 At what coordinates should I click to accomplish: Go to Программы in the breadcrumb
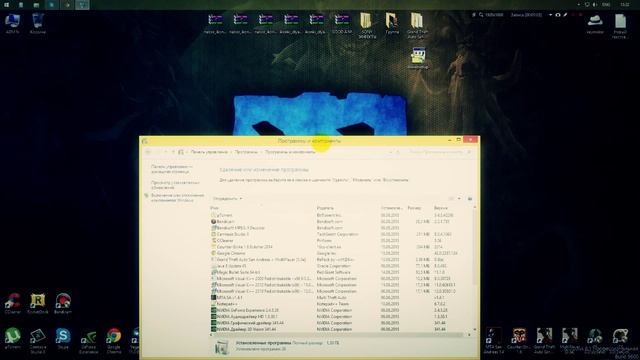click(x=246, y=152)
